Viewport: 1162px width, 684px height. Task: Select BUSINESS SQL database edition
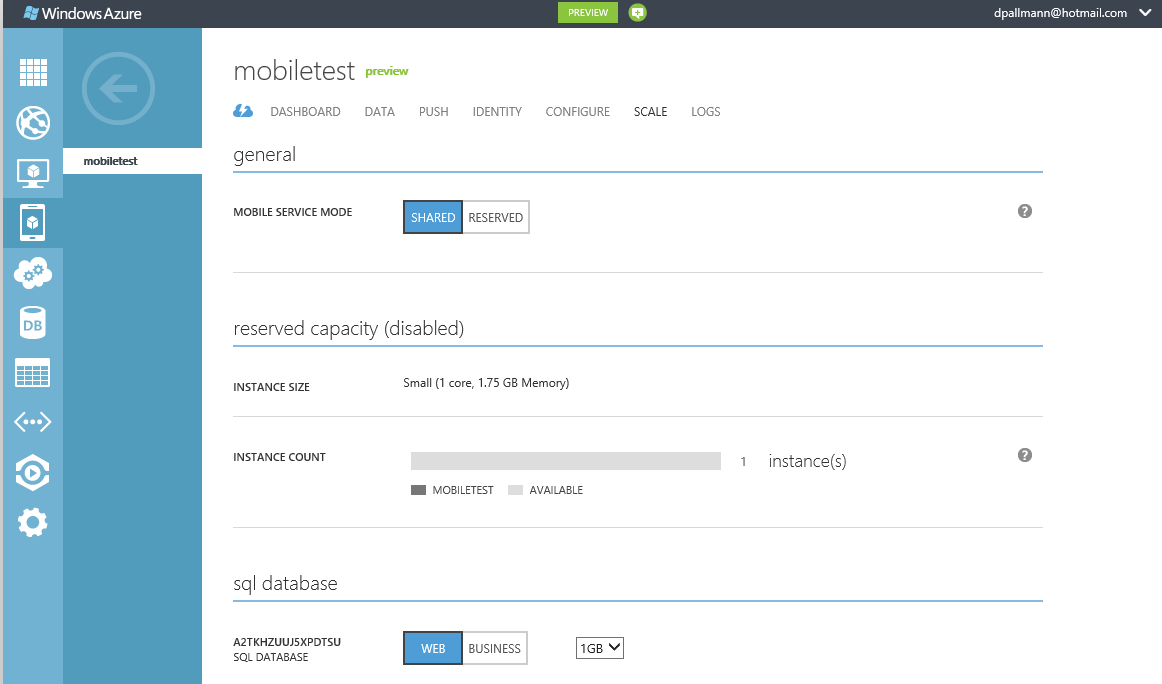(495, 648)
